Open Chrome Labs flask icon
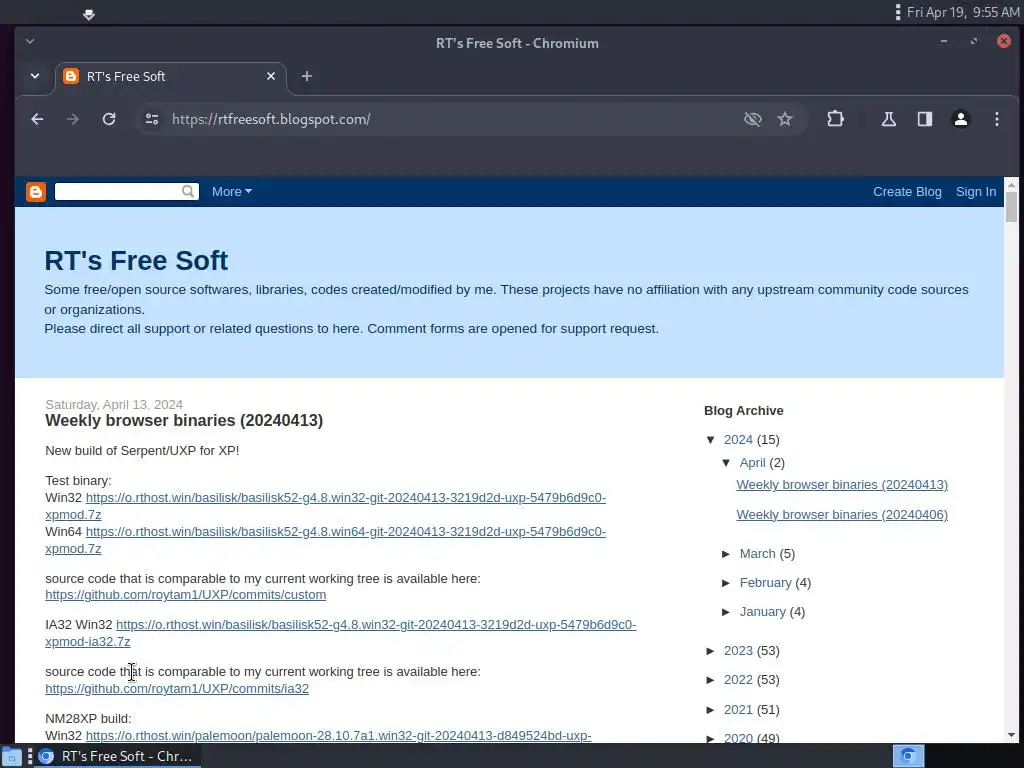The width and height of the screenshot is (1024, 768). [889, 119]
